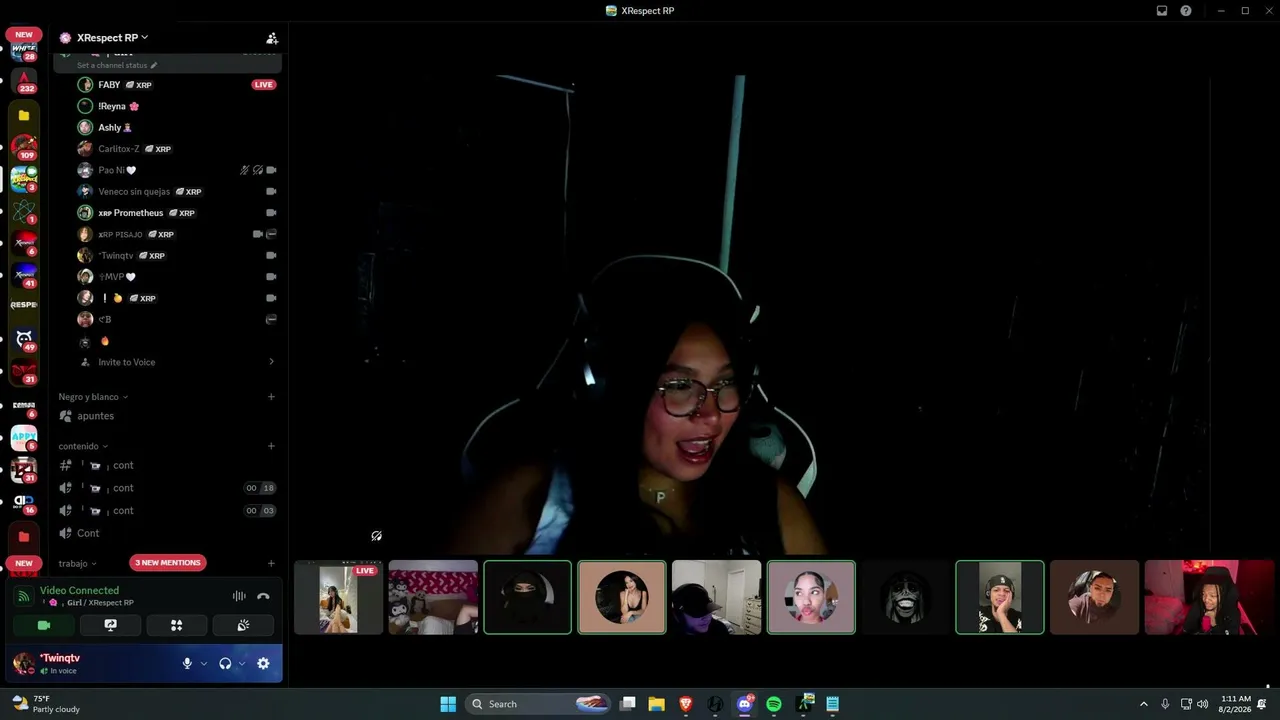This screenshot has width=1280, height=720.
Task: Open the Windows Start menu
Action: pos(448,704)
